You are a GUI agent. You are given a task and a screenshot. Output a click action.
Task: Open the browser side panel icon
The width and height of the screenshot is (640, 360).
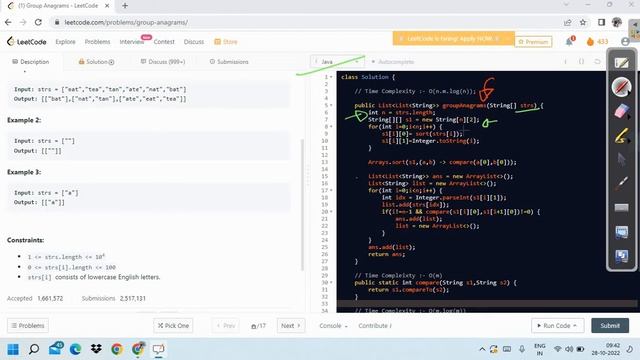click(601, 22)
